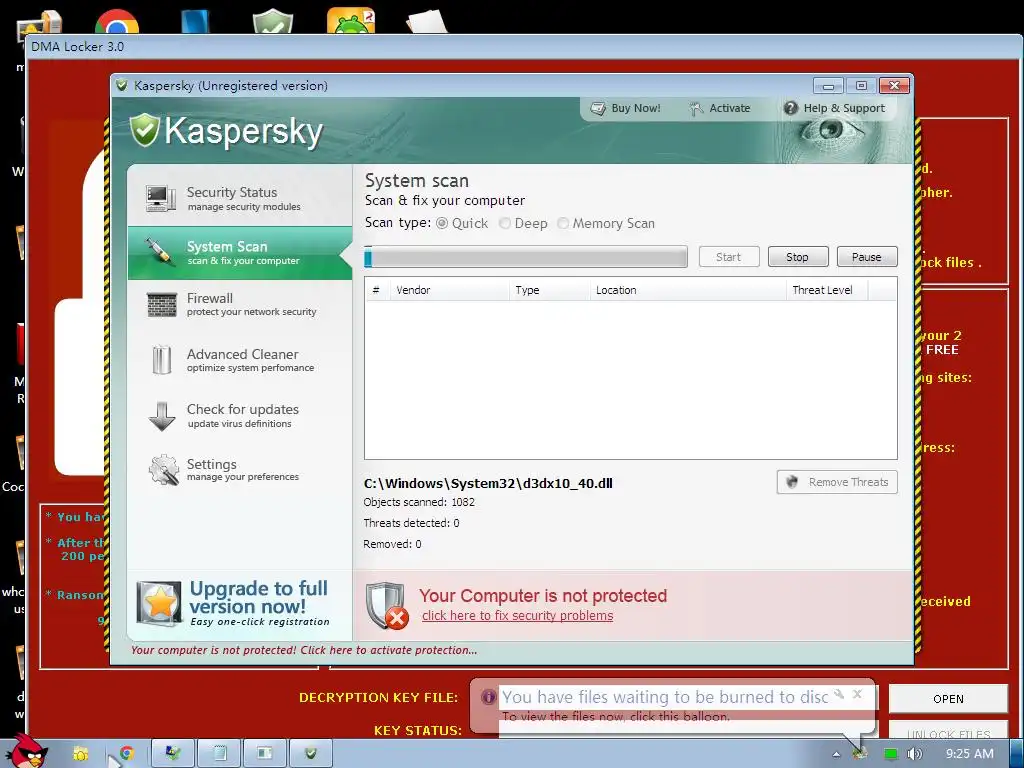Click the Advanced Cleaner trash can icon
The height and width of the screenshot is (768, 1024).
pos(161,360)
